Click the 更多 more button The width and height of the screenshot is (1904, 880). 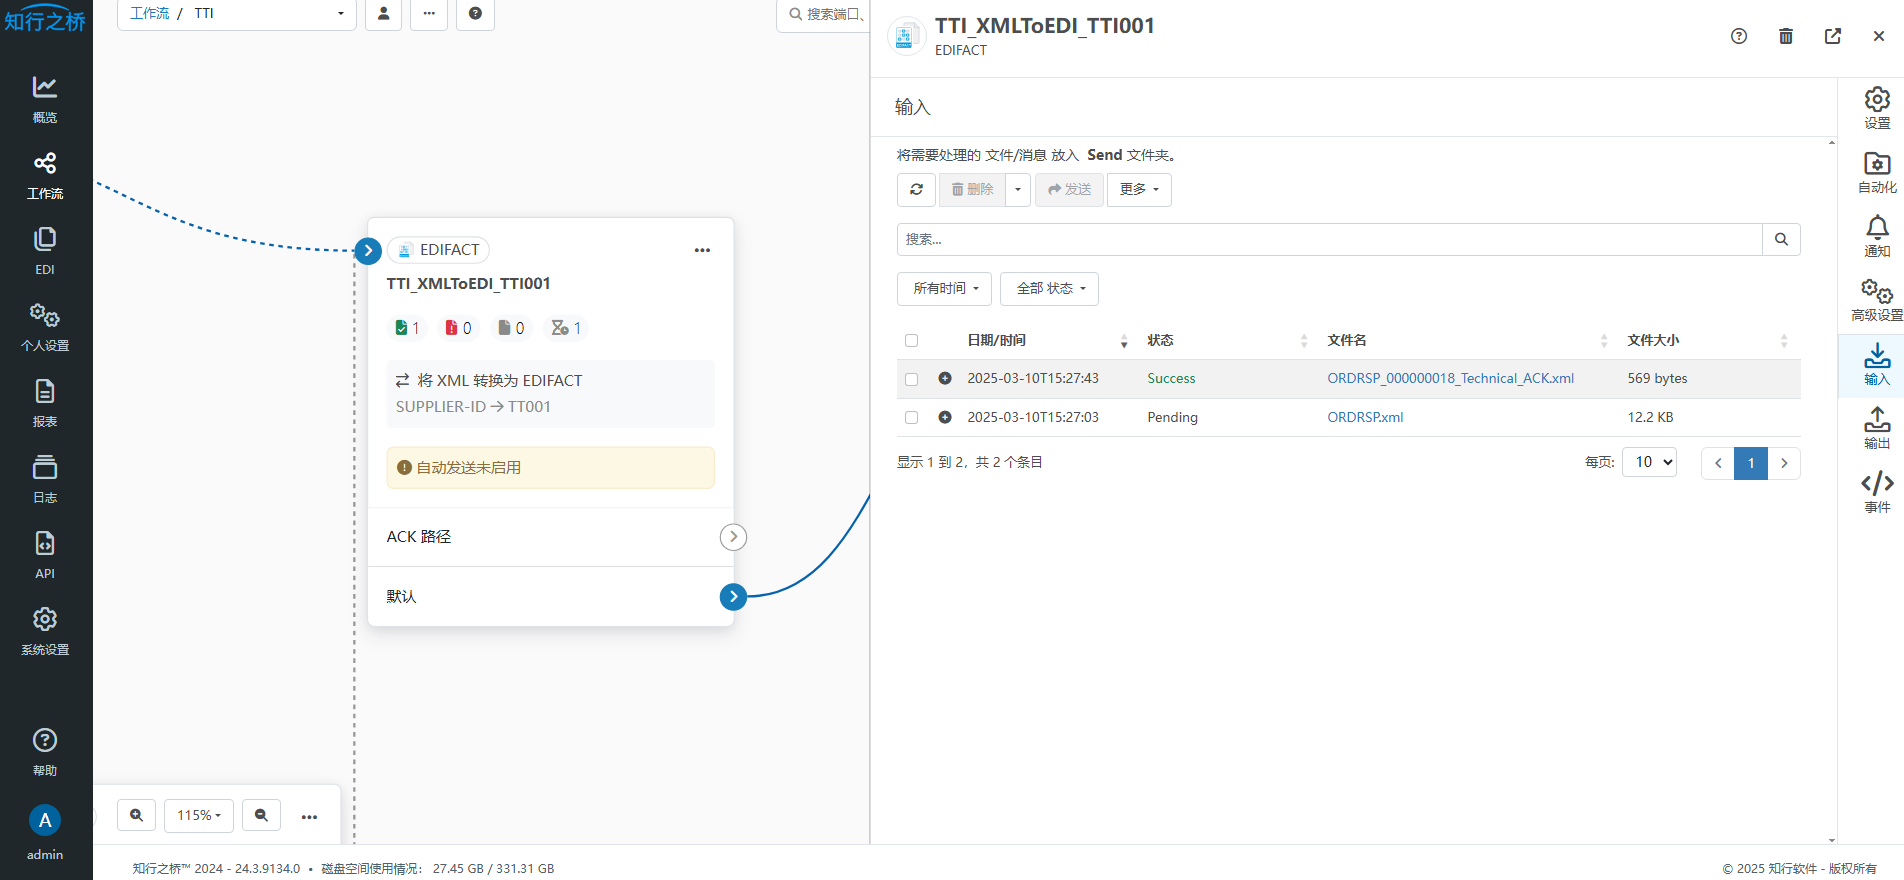click(x=1138, y=189)
